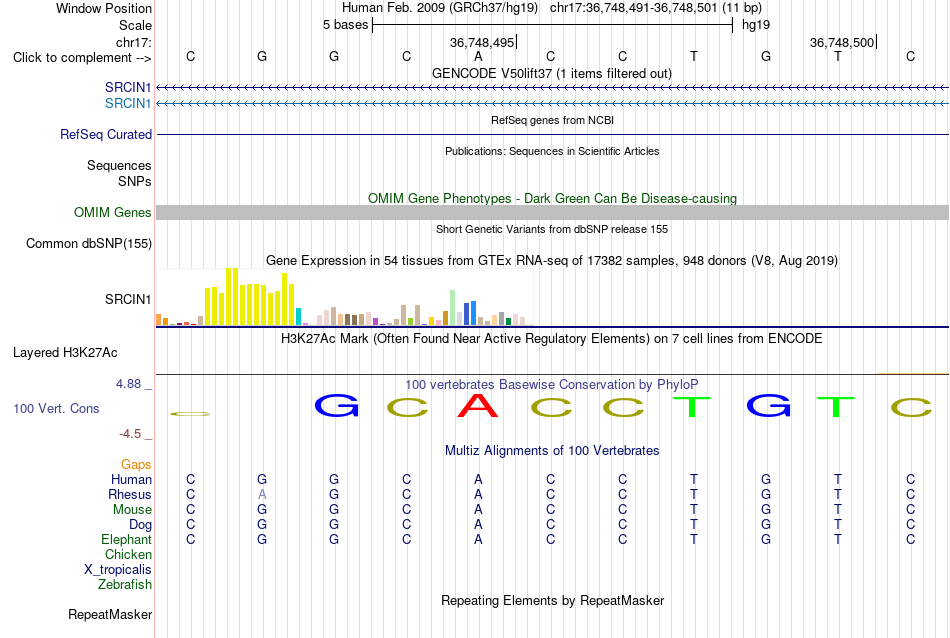950x638 pixels.
Task: Open the 'H3K27Ac Mark' ENCODE track title
Action: coord(552,338)
